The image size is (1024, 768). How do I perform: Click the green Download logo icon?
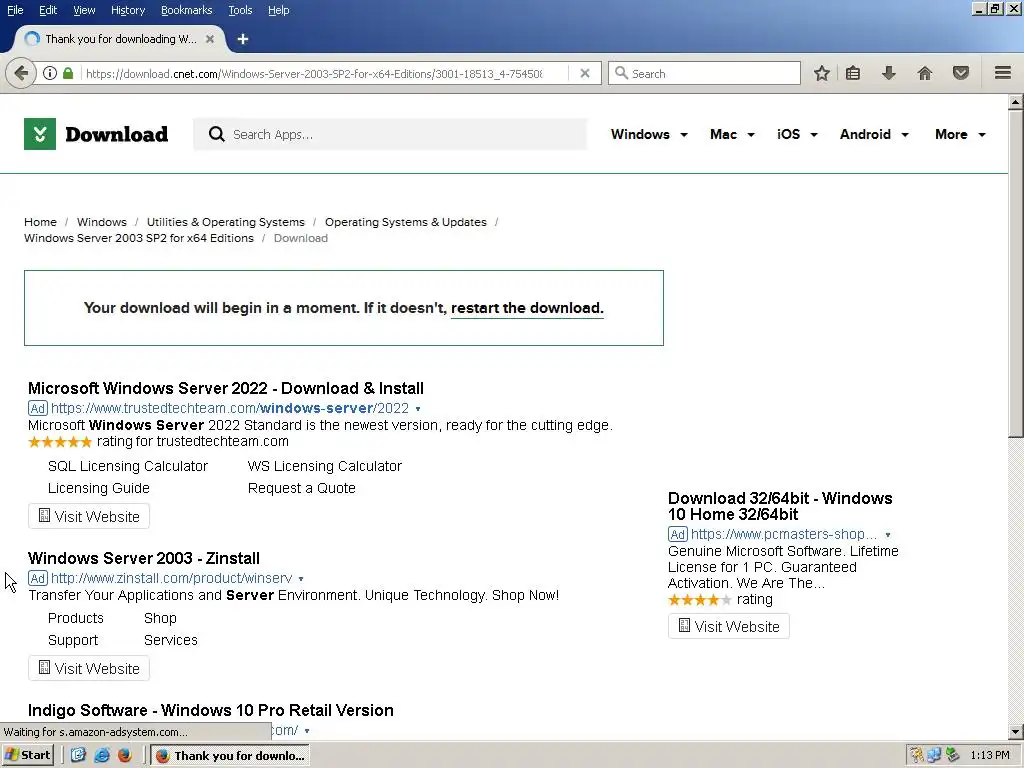click(x=40, y=134)
